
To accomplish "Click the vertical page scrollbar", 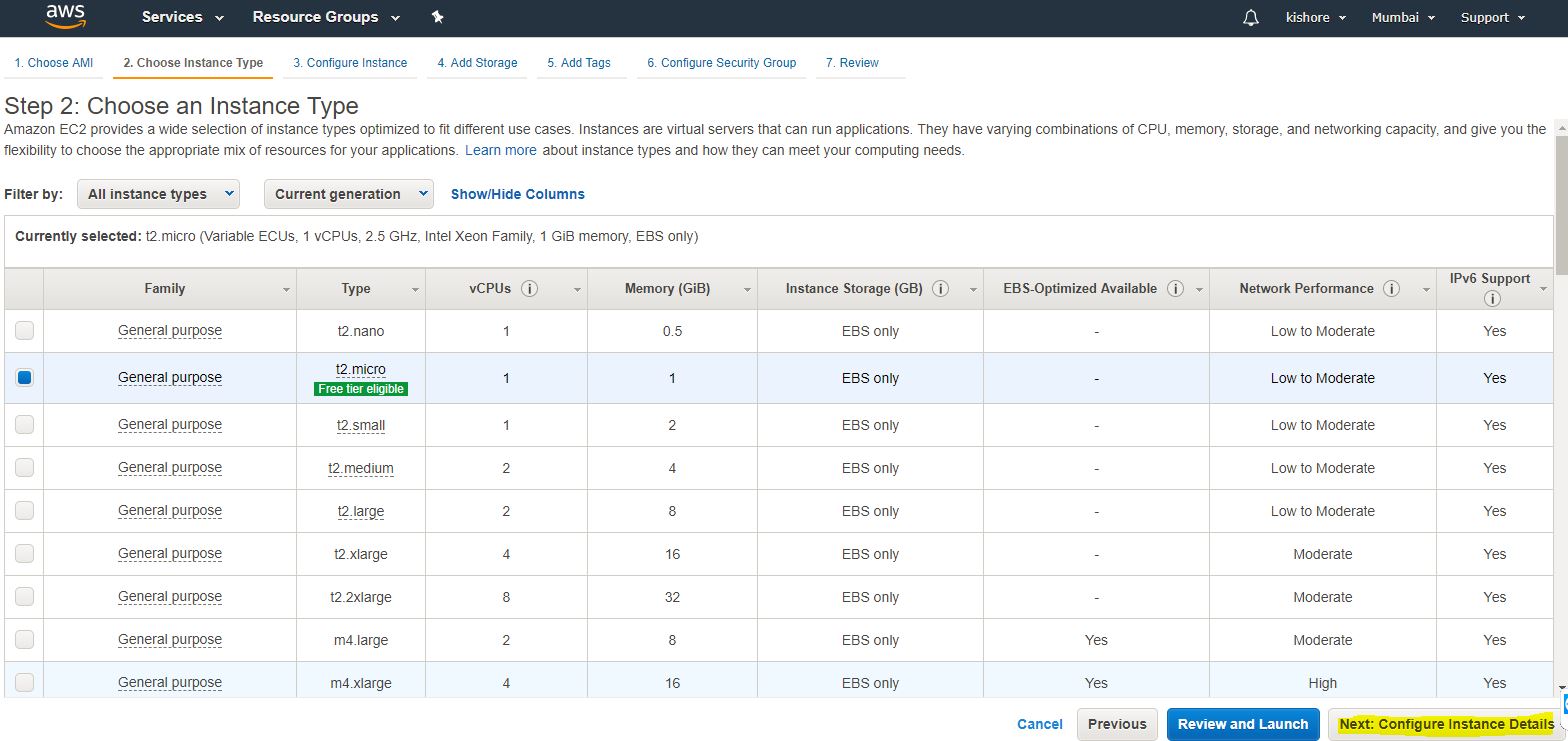I will click(x=1560, y=400).
